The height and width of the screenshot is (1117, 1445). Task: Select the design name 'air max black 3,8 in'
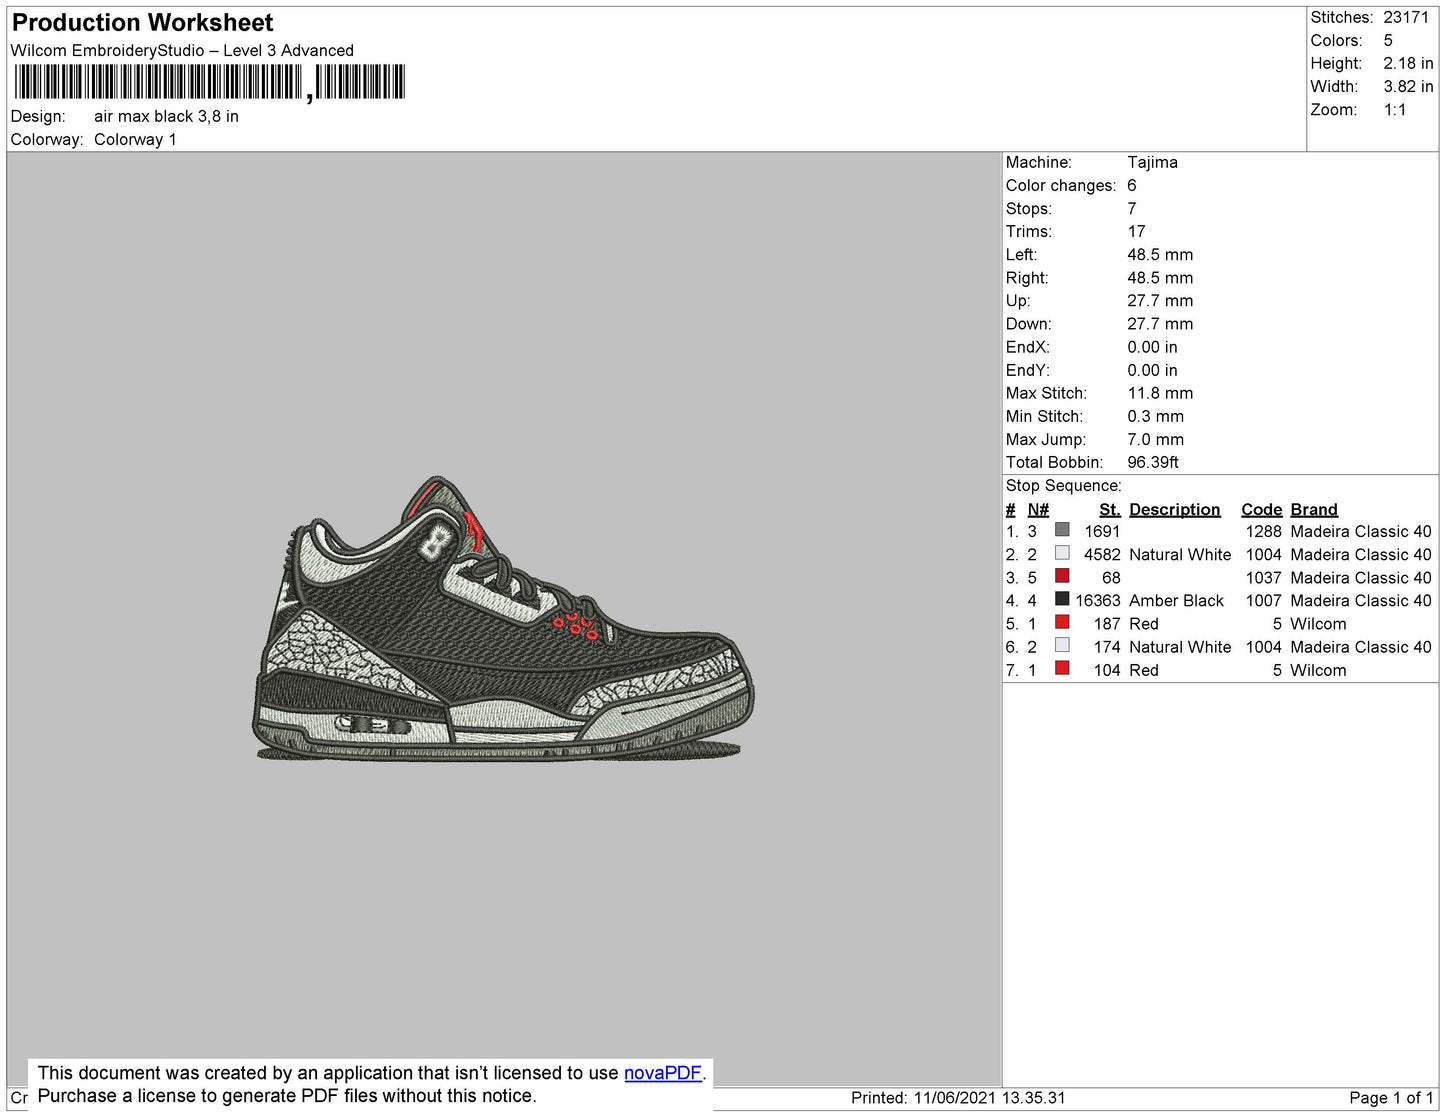(x=166, y=116)
